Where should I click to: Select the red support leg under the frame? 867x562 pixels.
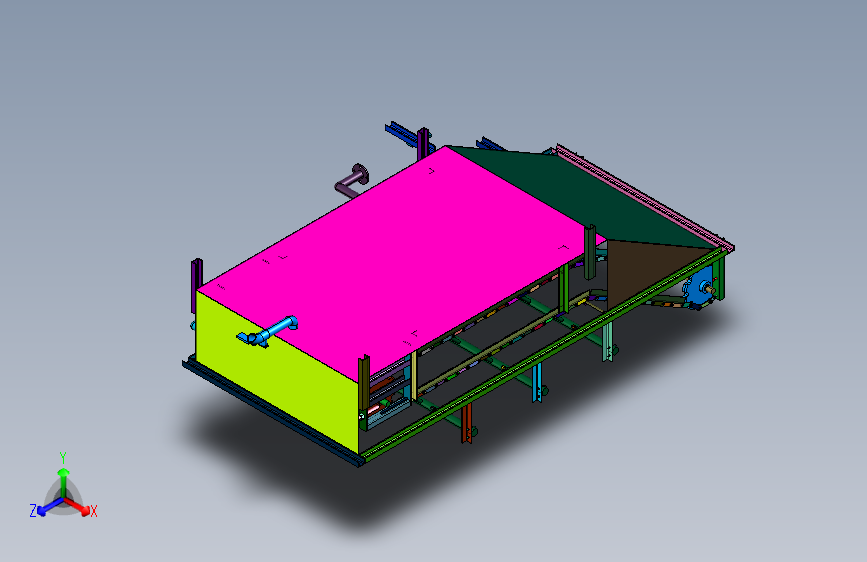(467, 423)
